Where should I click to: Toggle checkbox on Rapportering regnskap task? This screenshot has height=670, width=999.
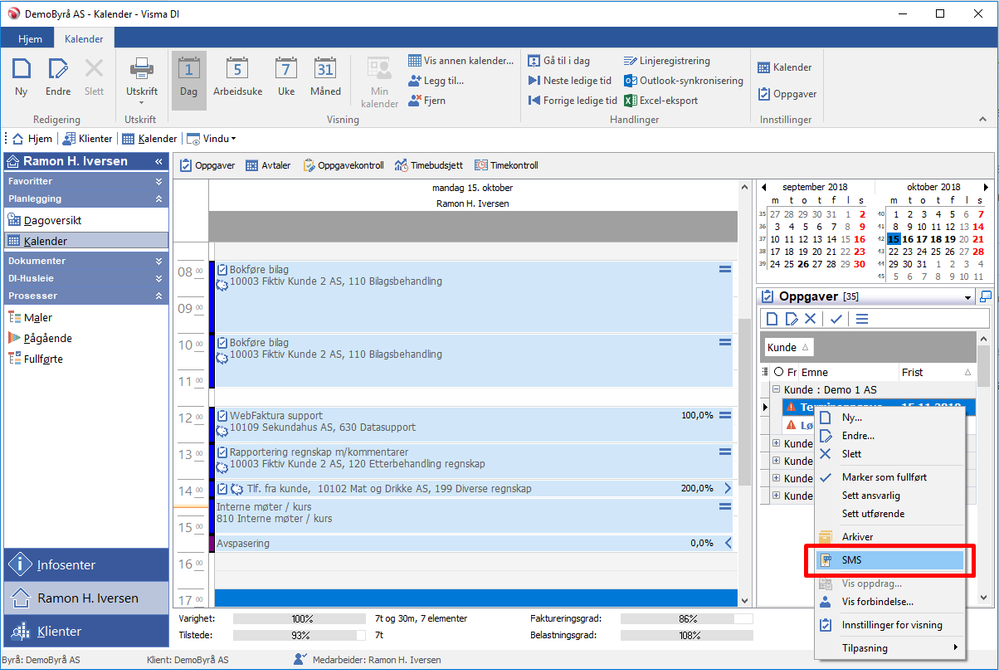point(223,452)
